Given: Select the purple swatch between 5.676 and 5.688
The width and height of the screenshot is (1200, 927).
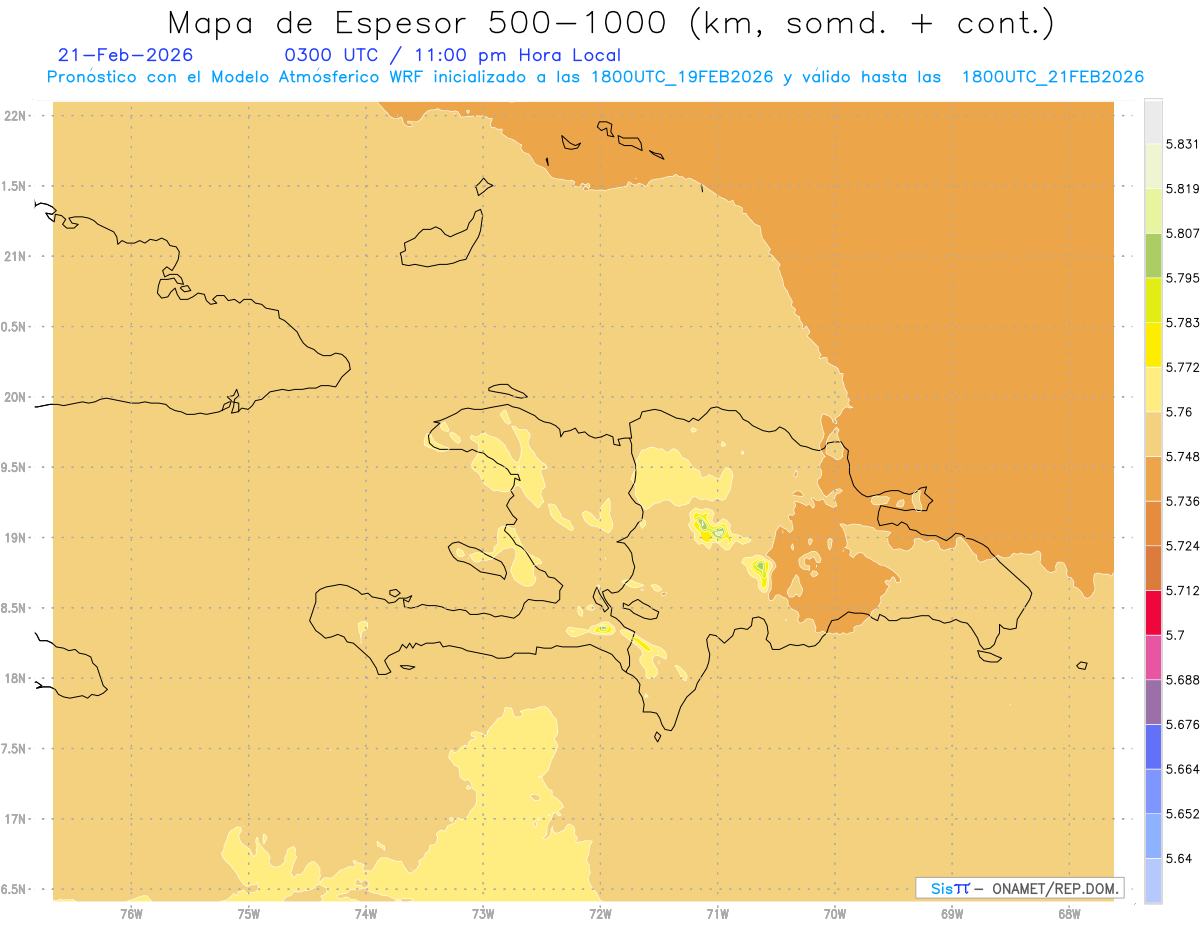Looking at the screenshot, I should [x=1153, y=702].
